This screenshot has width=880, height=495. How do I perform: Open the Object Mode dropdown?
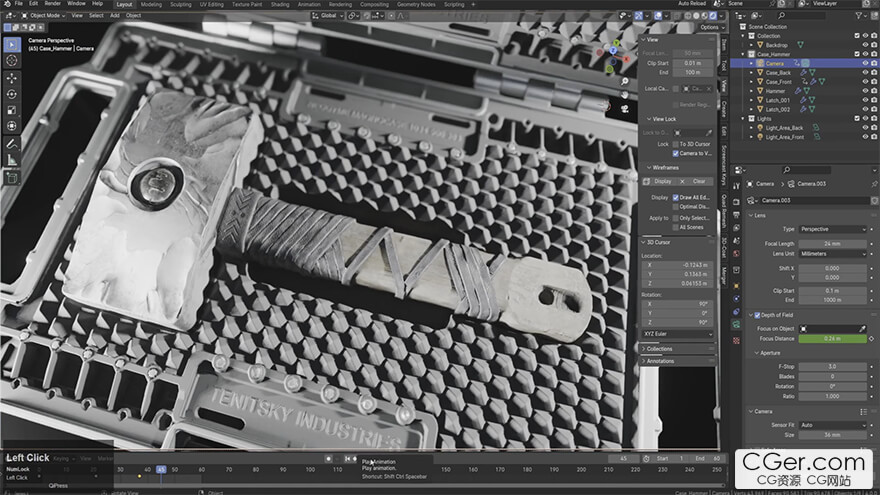coord(44,16)
